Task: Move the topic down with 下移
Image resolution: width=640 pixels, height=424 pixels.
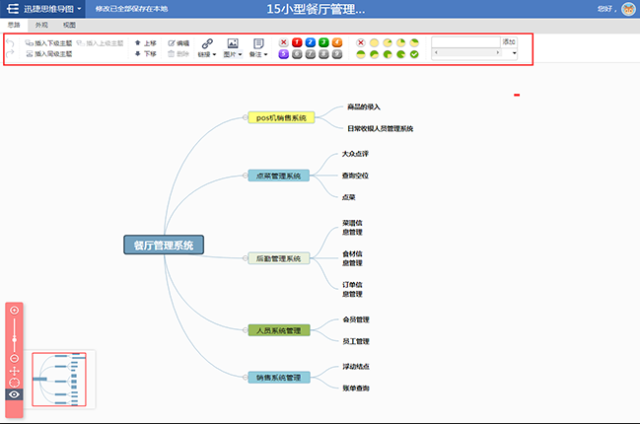Action: click(146, 53)
